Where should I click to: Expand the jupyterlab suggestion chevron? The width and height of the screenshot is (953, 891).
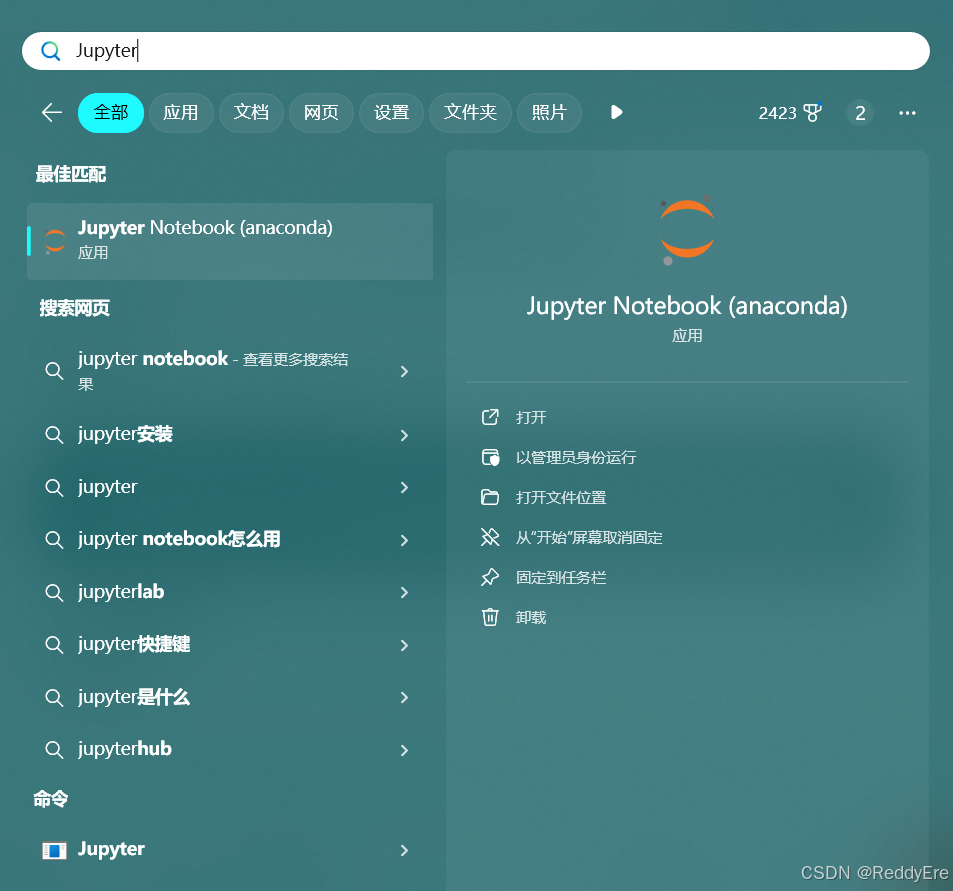click(404, 593)
